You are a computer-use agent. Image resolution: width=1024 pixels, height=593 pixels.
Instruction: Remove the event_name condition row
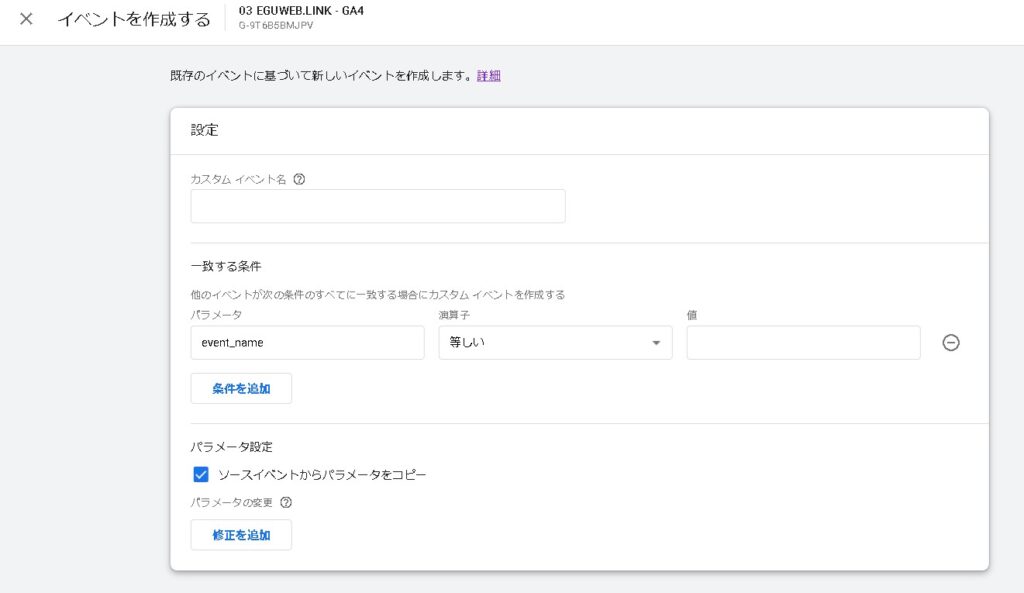pyautogui.click(x=951, y=343)
